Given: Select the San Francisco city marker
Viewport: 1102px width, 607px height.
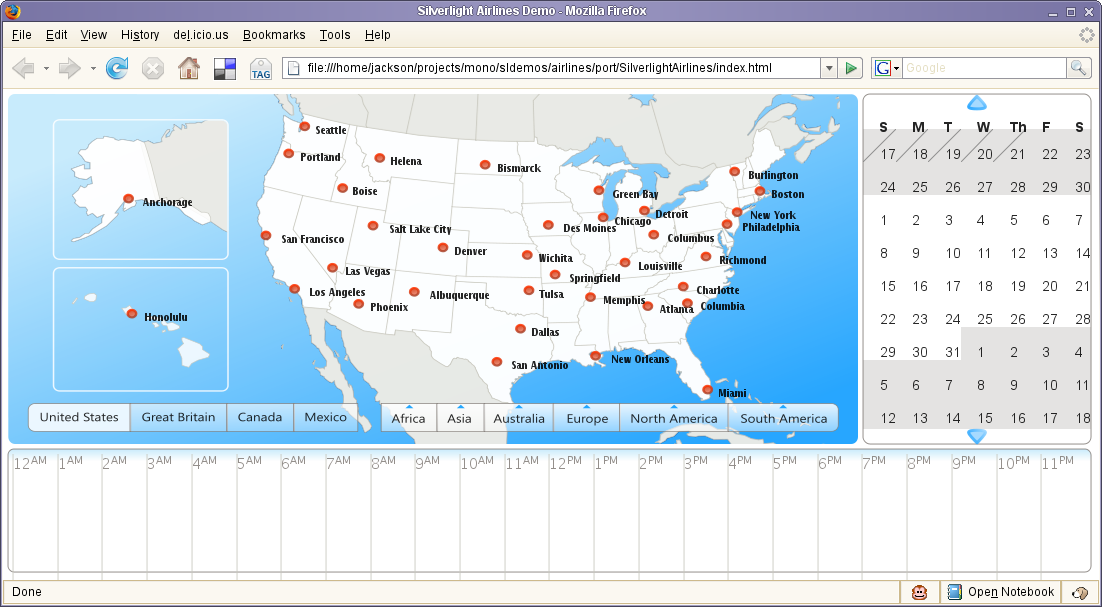Looking at the screenshot, I should point(266,235).
